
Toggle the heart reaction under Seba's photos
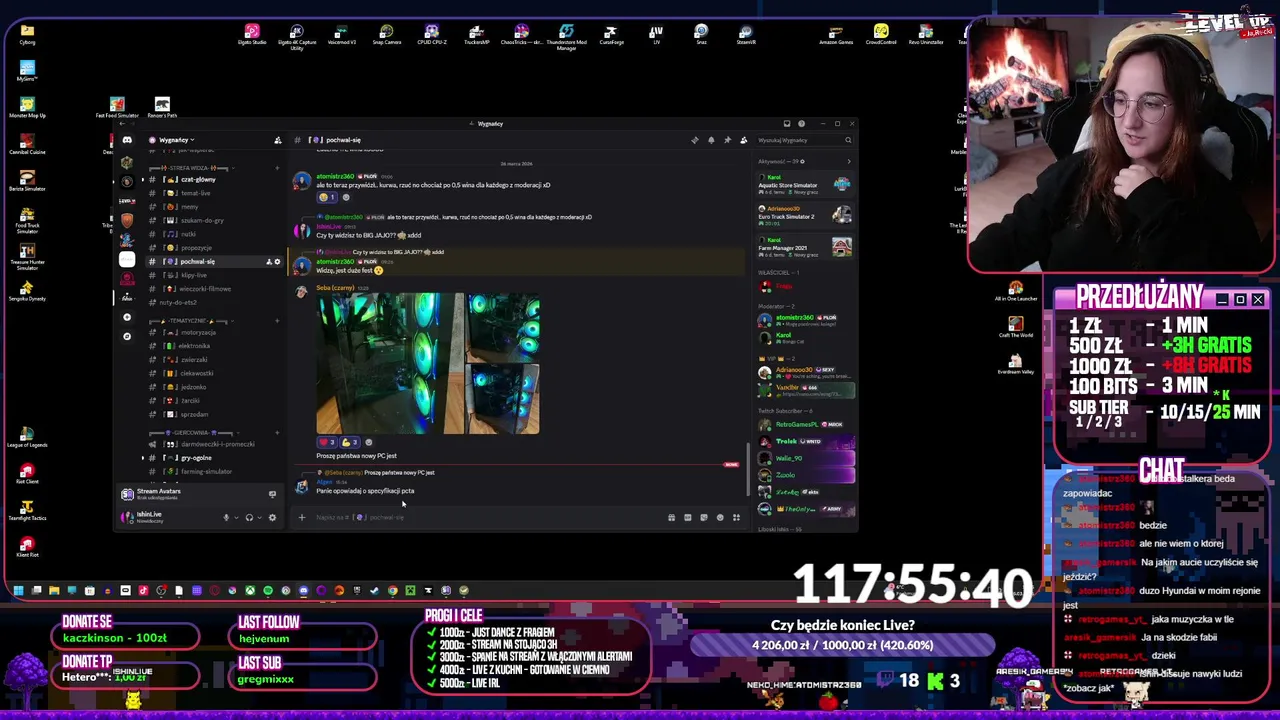click(x=327, y=442)
